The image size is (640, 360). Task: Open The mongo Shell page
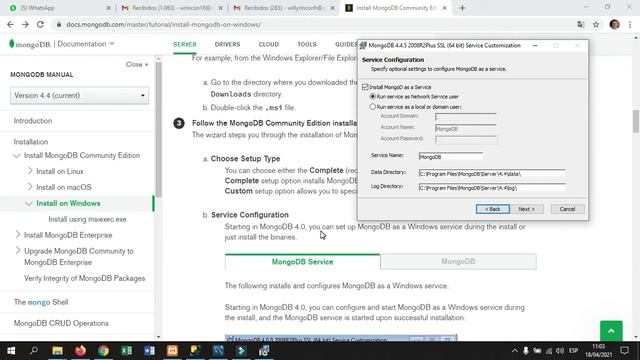[x=41, y=302]
